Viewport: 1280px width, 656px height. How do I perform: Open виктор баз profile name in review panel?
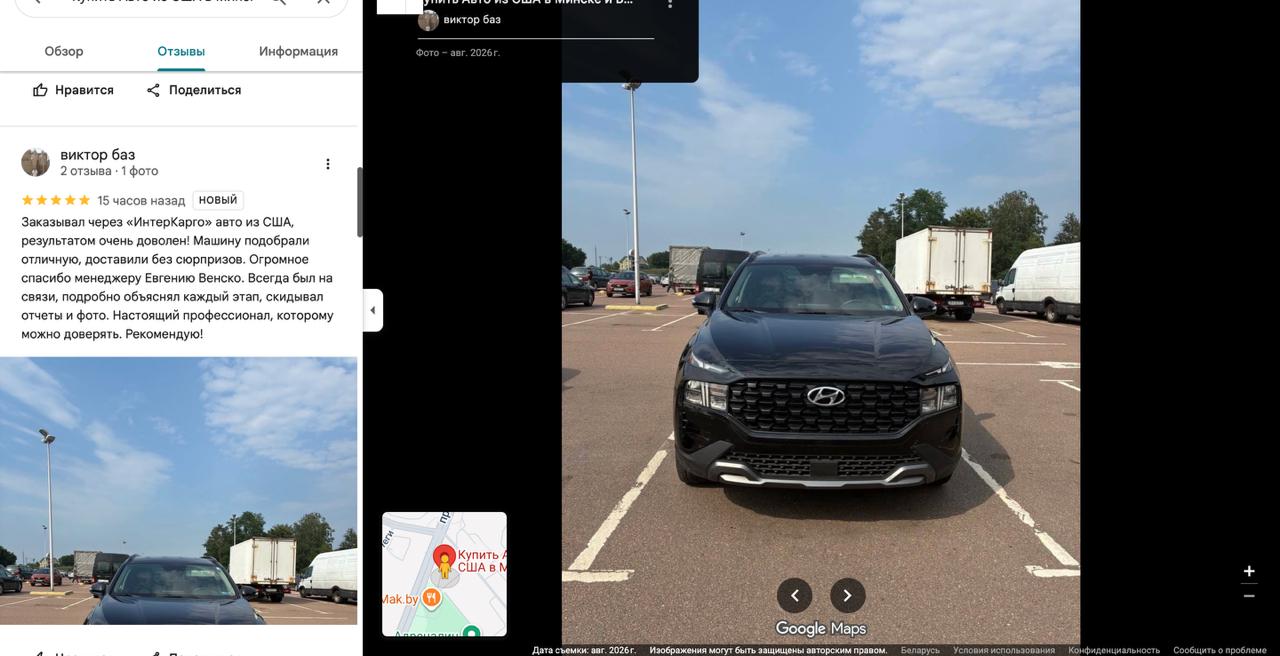[97, 155]
